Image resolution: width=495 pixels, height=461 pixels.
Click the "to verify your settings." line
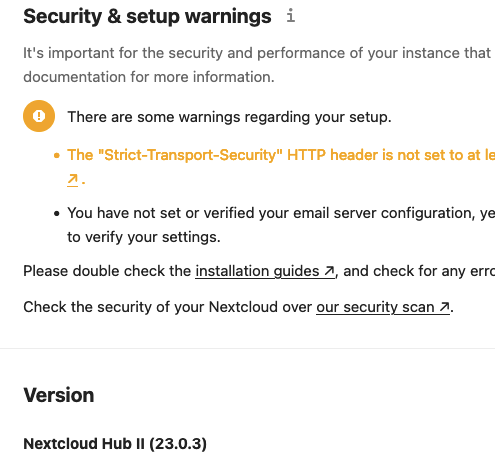144,237
